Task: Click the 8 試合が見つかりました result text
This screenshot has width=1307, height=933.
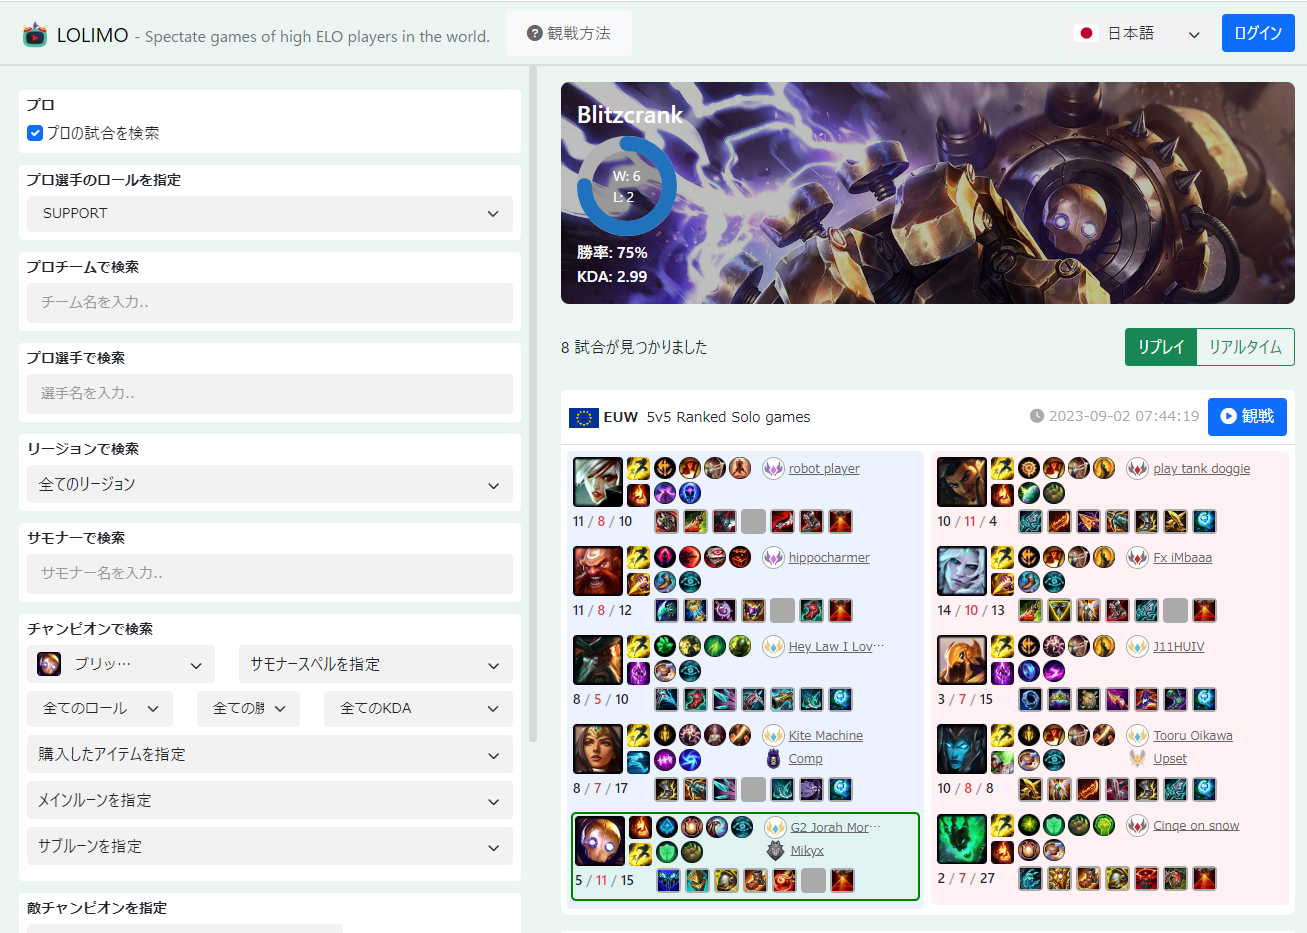Action: [x=634, y=347]
